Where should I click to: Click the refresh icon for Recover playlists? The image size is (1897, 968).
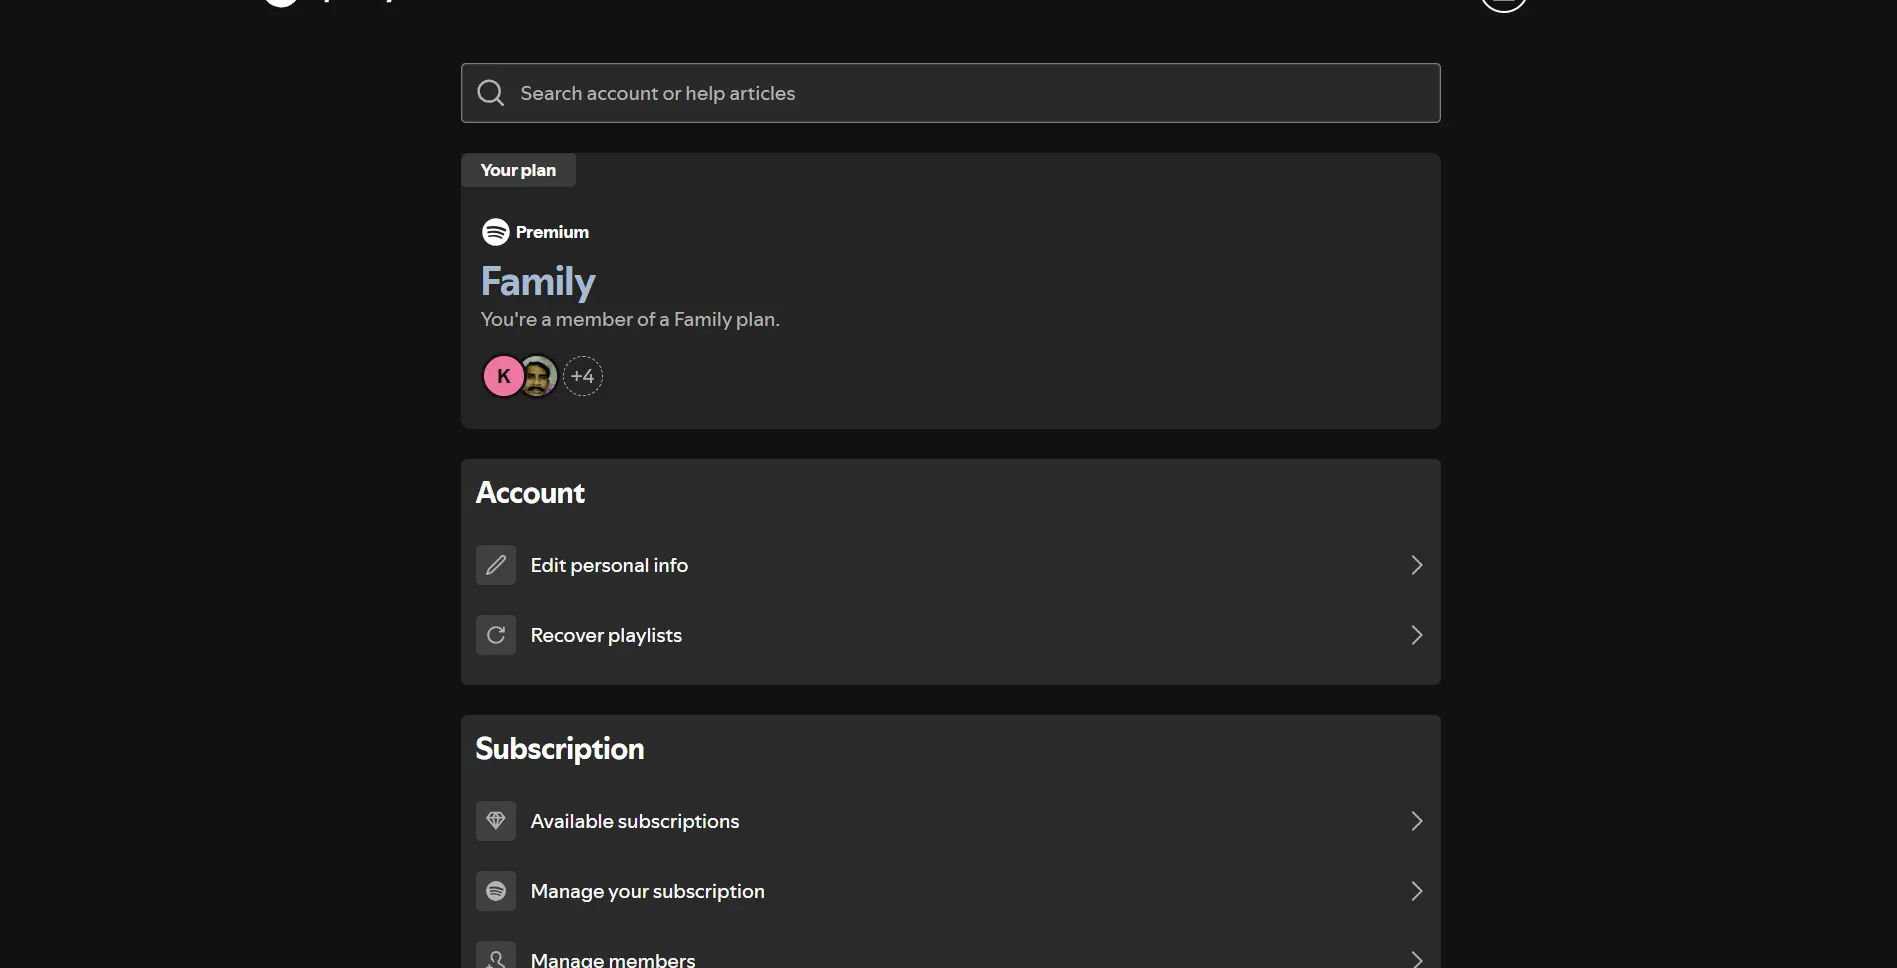pyautogui.click(x=496, y=635)
